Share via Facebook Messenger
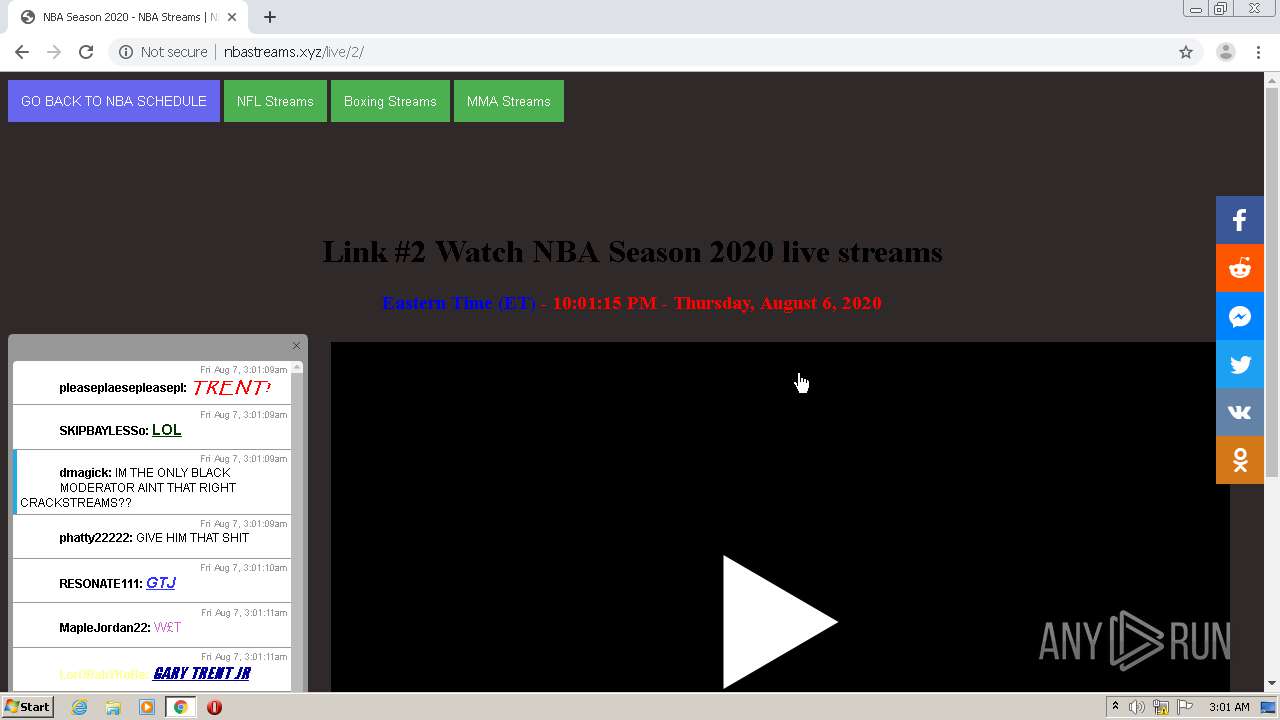This screenshot has width=1280, height=720. [1240, 316]
